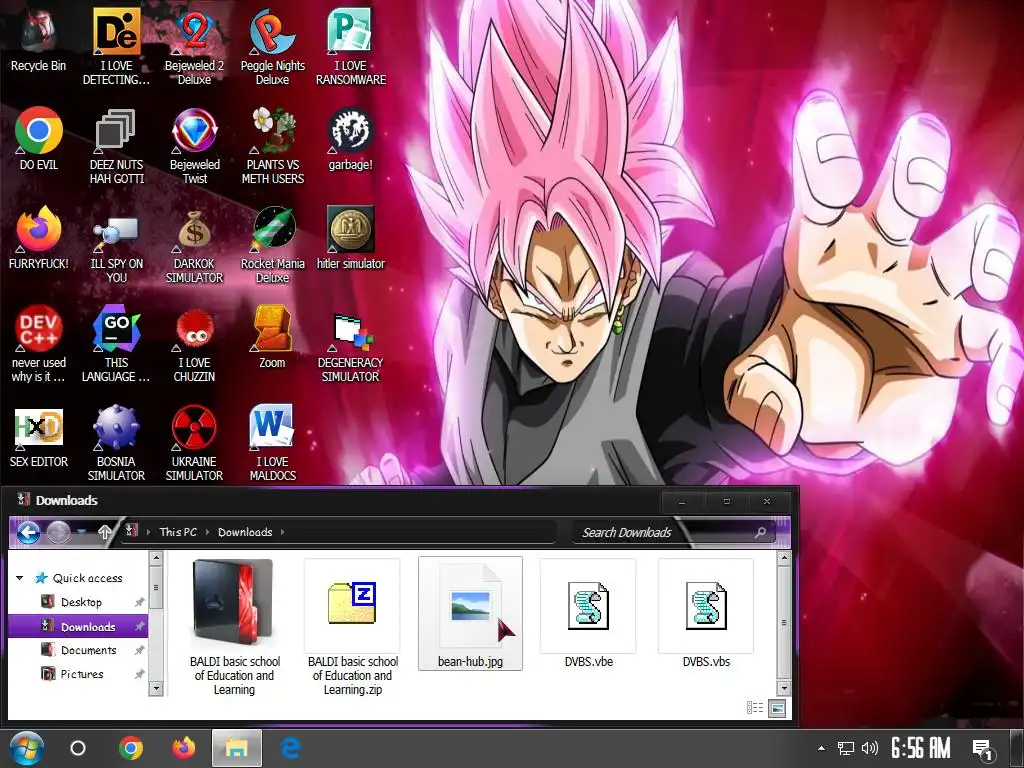Open the Firefox desktop shortcut
The image size is (1024, 768).
[39, 238]
